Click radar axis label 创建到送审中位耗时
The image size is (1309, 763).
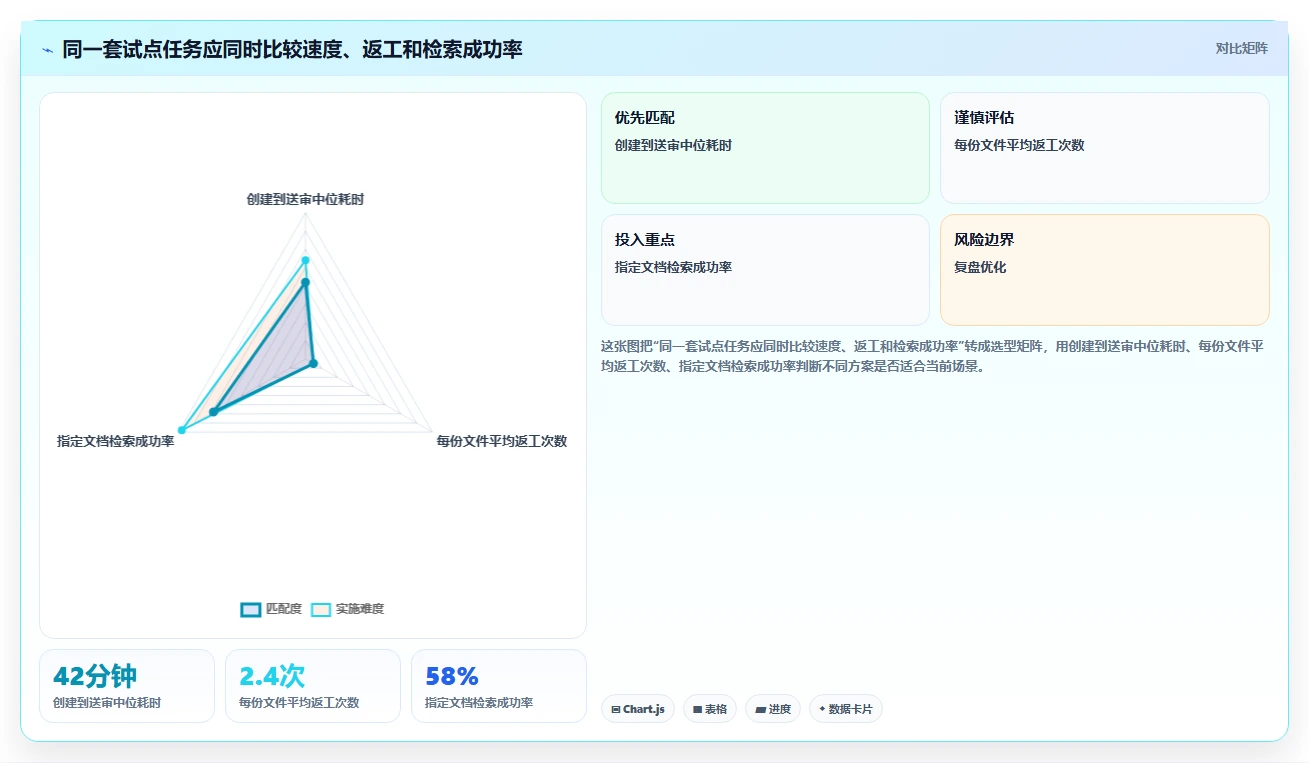coord(305,199)
